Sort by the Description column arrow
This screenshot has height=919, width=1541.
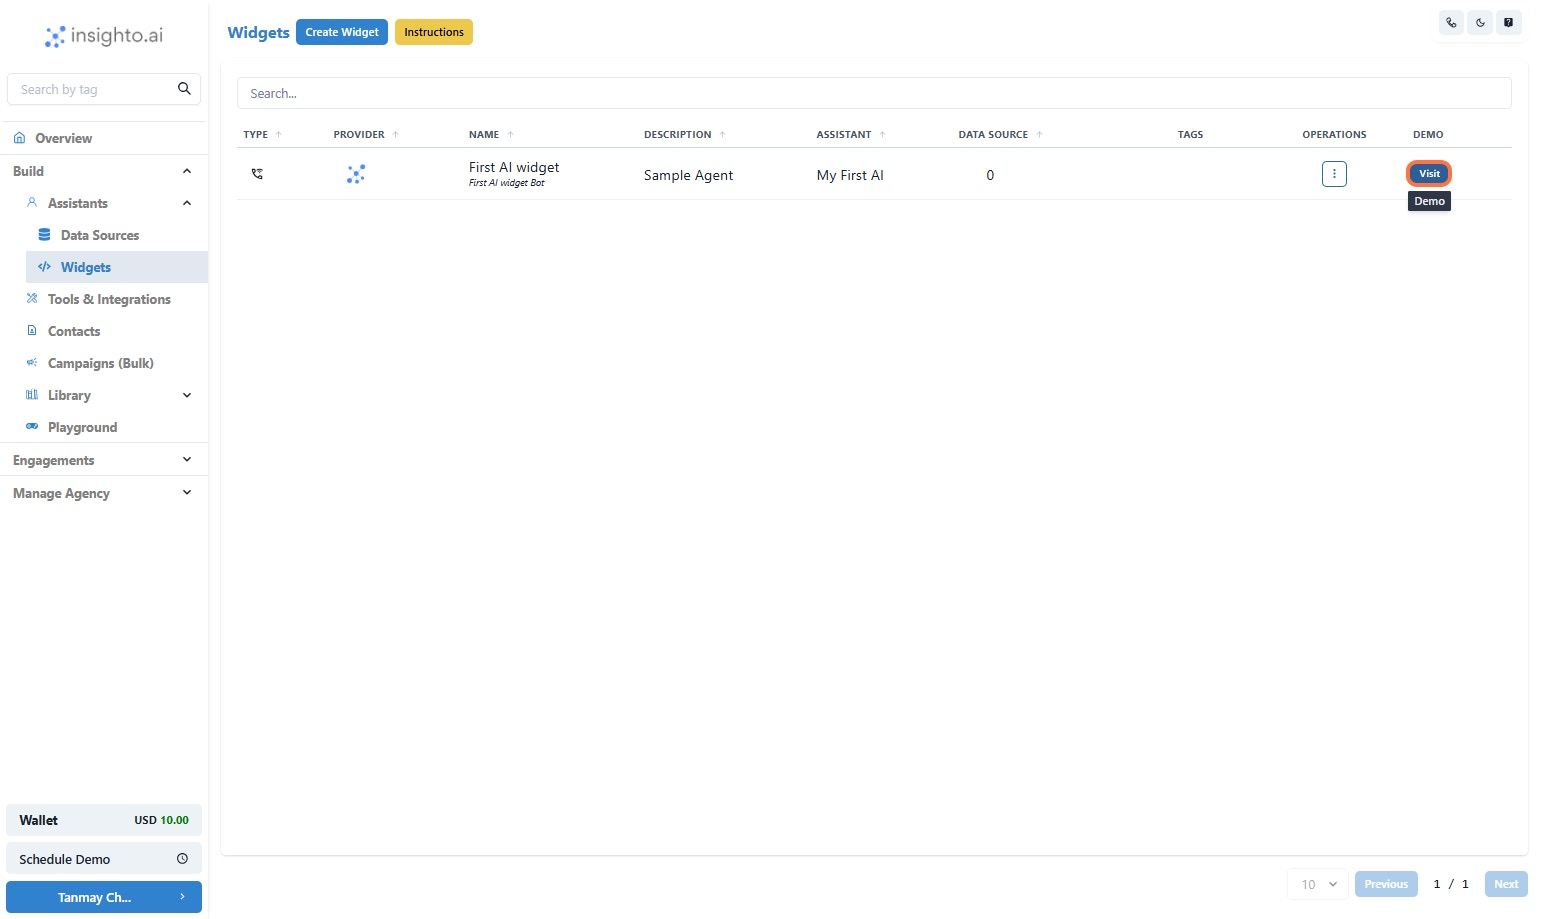(x=723, y=135)
